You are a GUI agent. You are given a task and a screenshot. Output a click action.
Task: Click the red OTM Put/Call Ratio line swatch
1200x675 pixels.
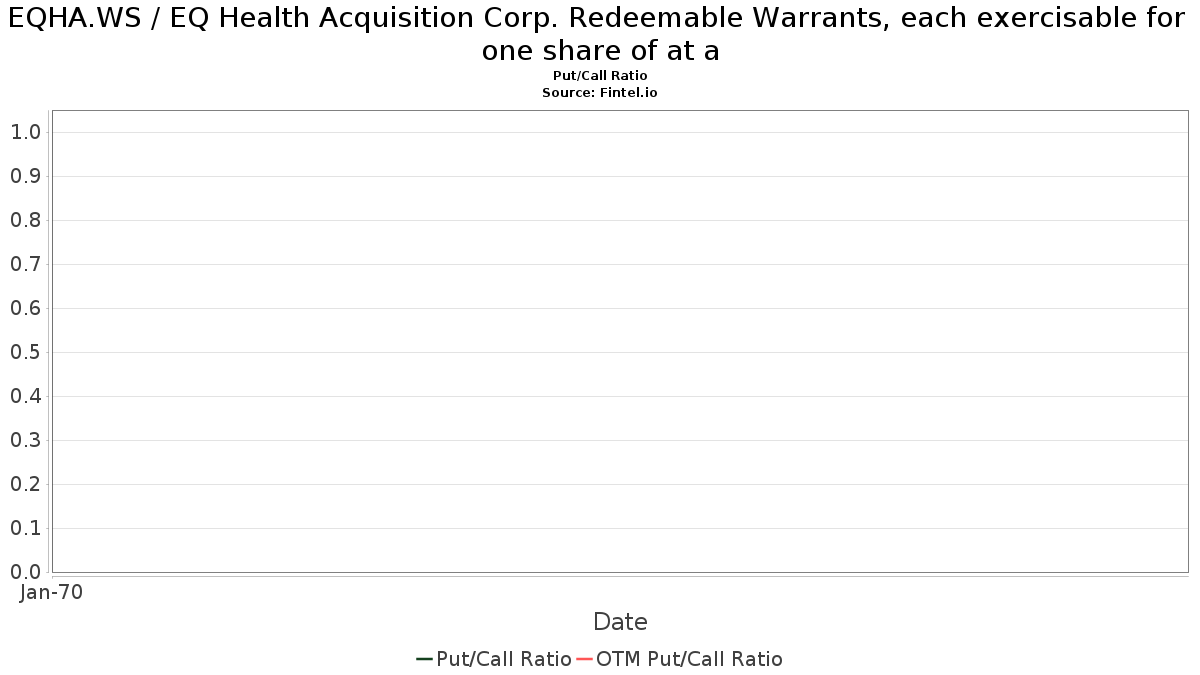pos(584,659)
